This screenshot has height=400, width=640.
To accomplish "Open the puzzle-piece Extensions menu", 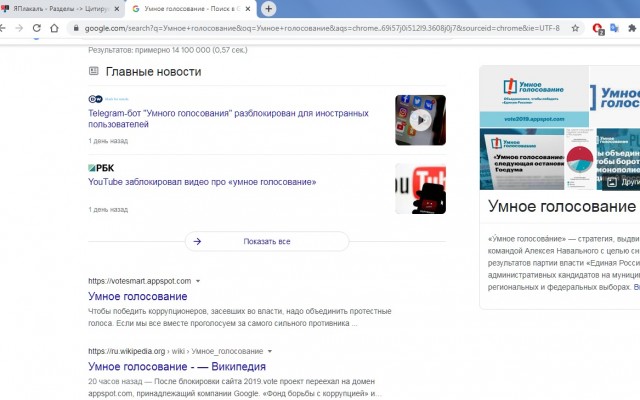I will point(632,28).
